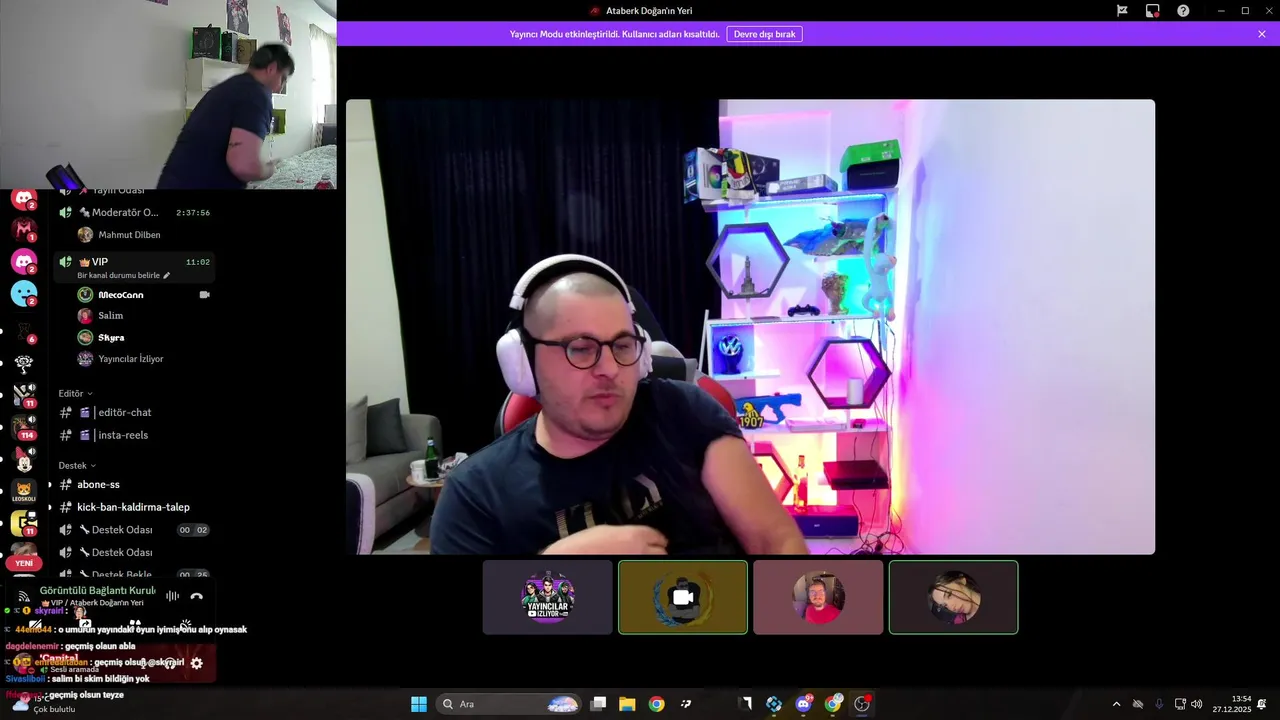Open the Minnie Mouse server icon
Viewport: 1280px width, 720px height.
tap(24, 458)
